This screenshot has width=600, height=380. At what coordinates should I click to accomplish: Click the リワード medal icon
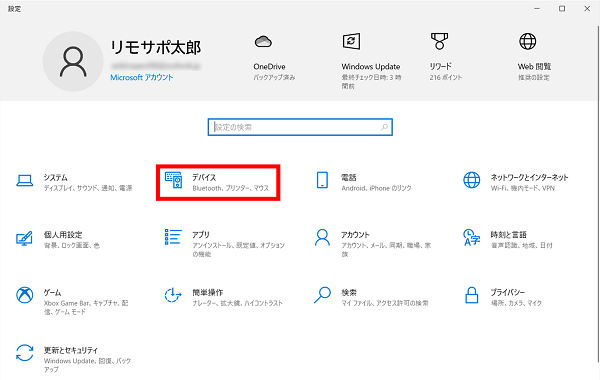pyautogui.click(x=439, y=41)
